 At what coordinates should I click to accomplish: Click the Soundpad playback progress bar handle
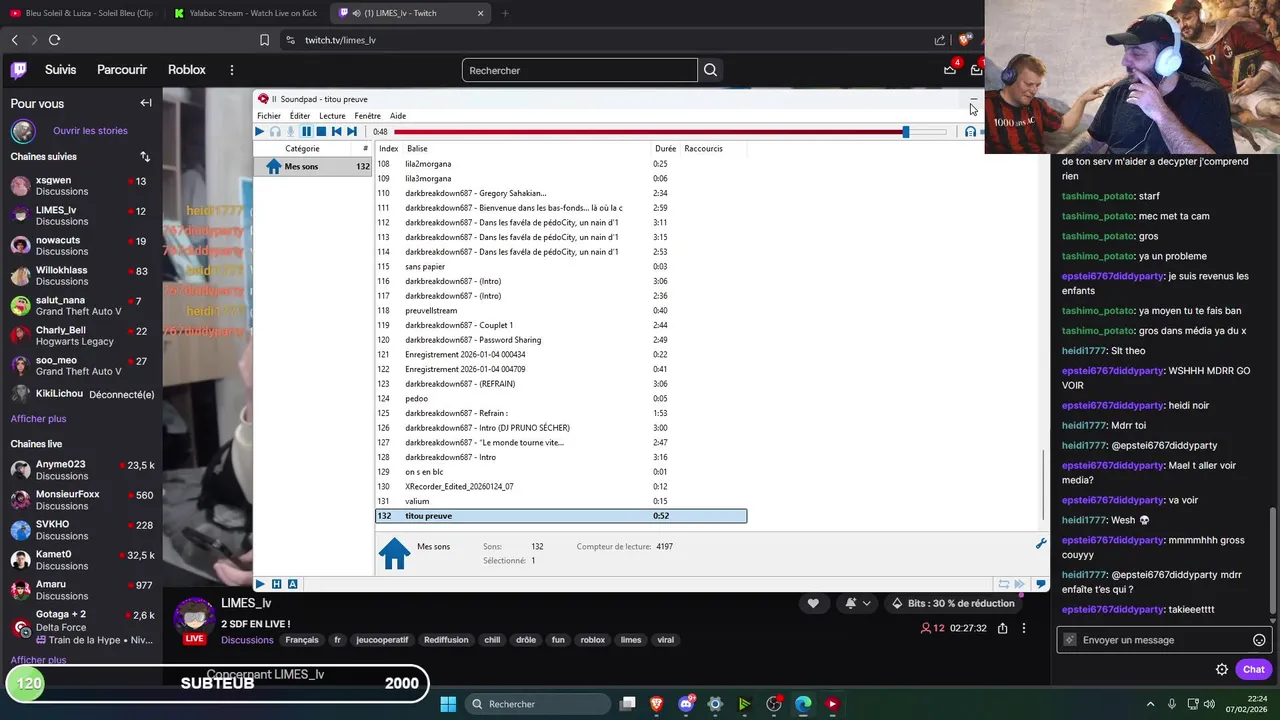click(x=906, y=132)
